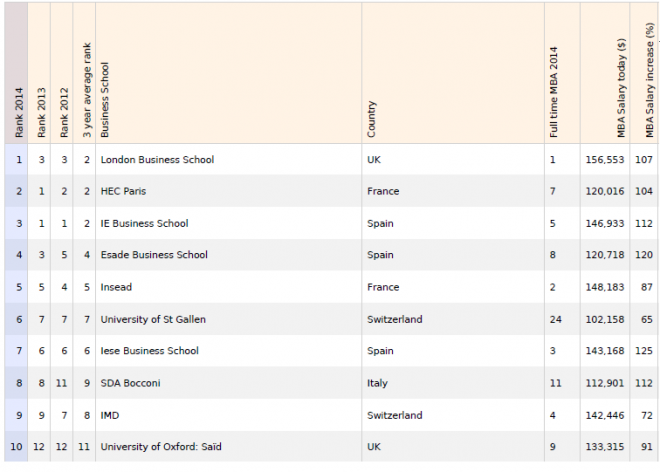The image size is (660, 472).
Task: Sort by the Rank 2014 column header
Action: (19, 112)
